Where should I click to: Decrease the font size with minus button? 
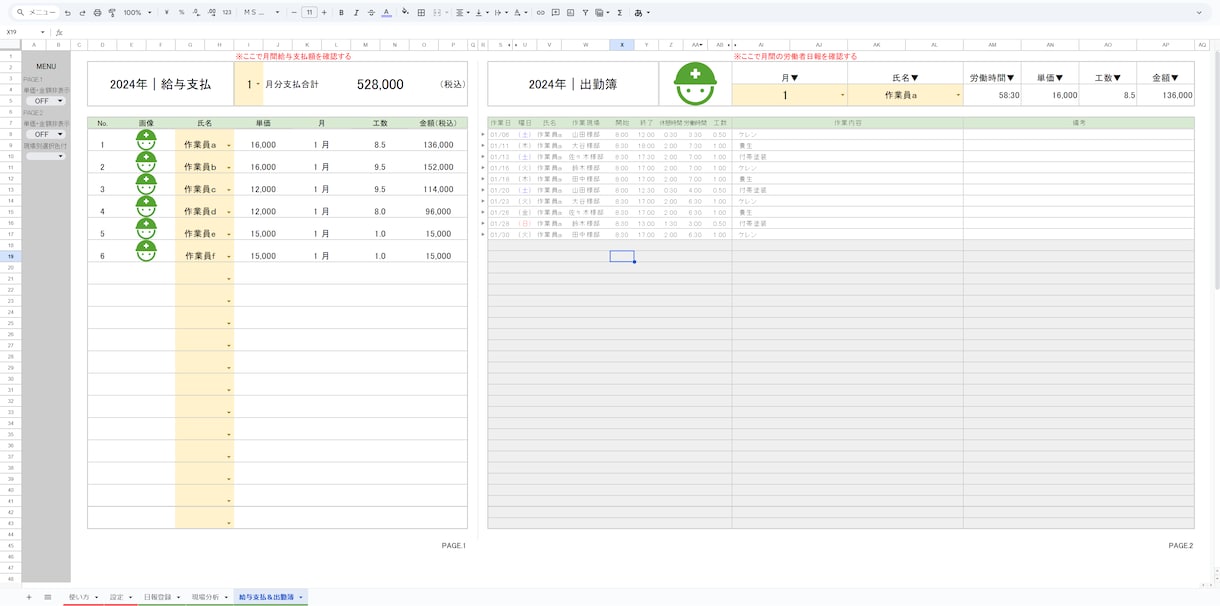(x=294, y=13)
